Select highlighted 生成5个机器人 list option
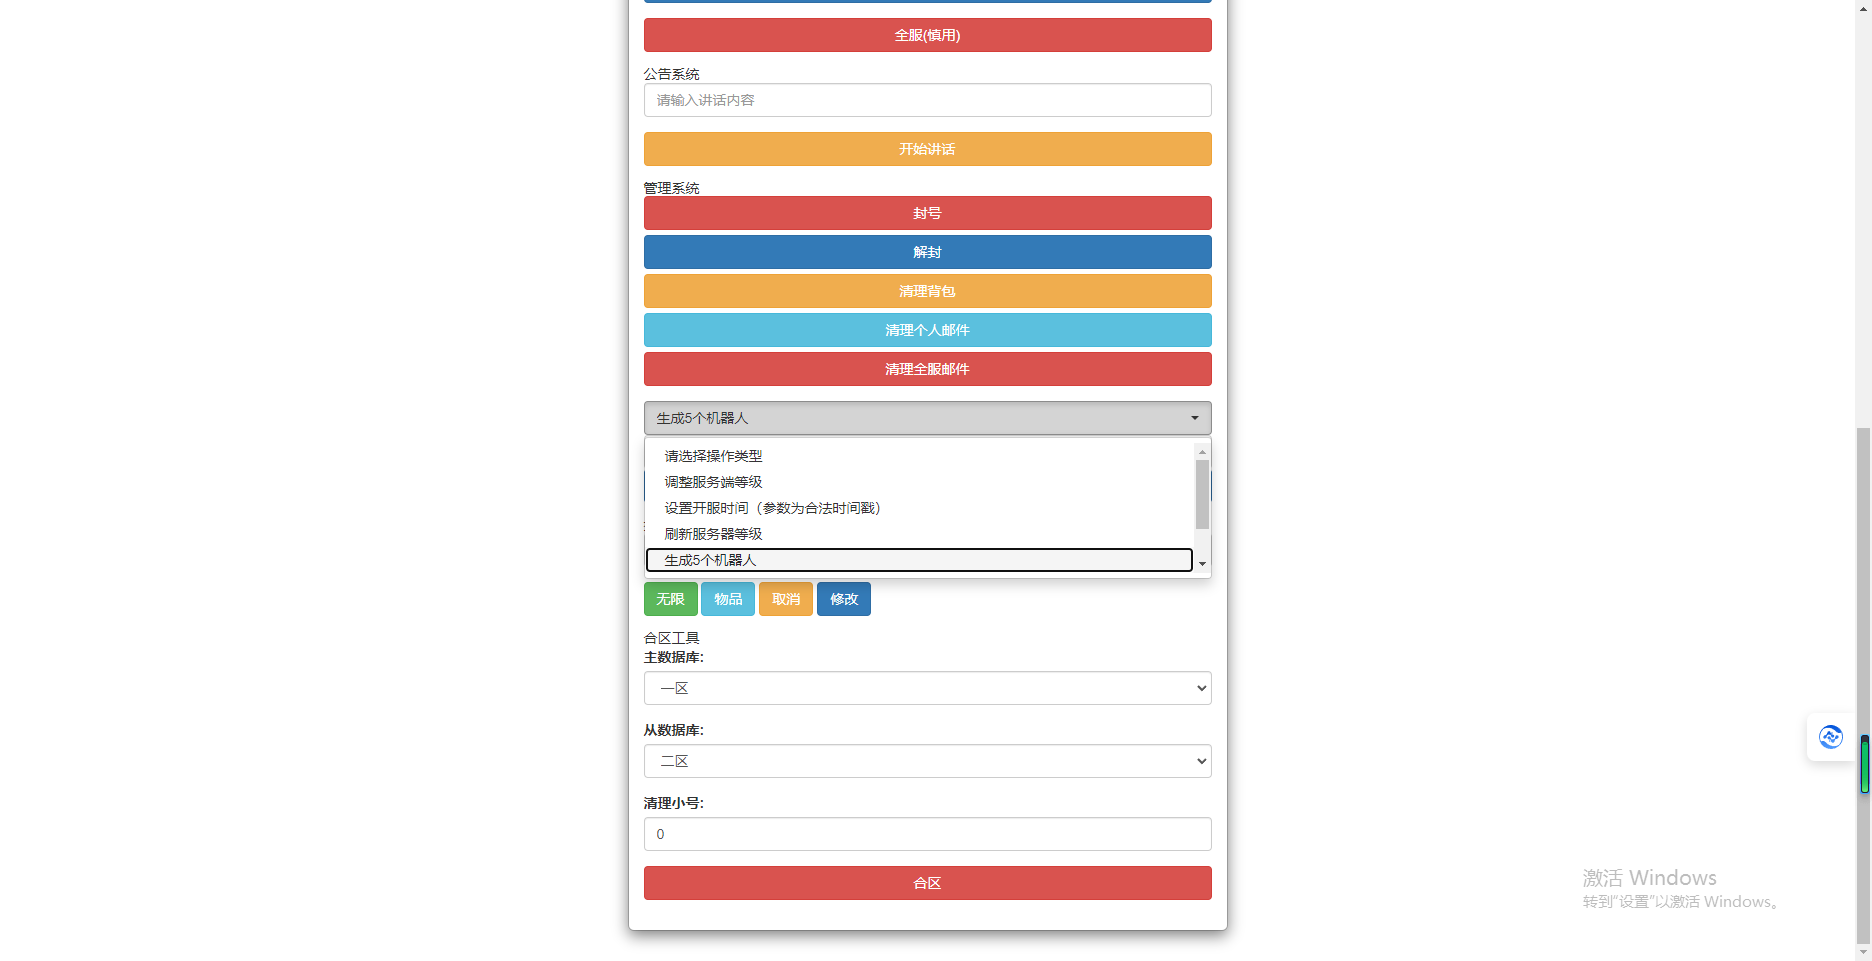 tap(919, 560)
